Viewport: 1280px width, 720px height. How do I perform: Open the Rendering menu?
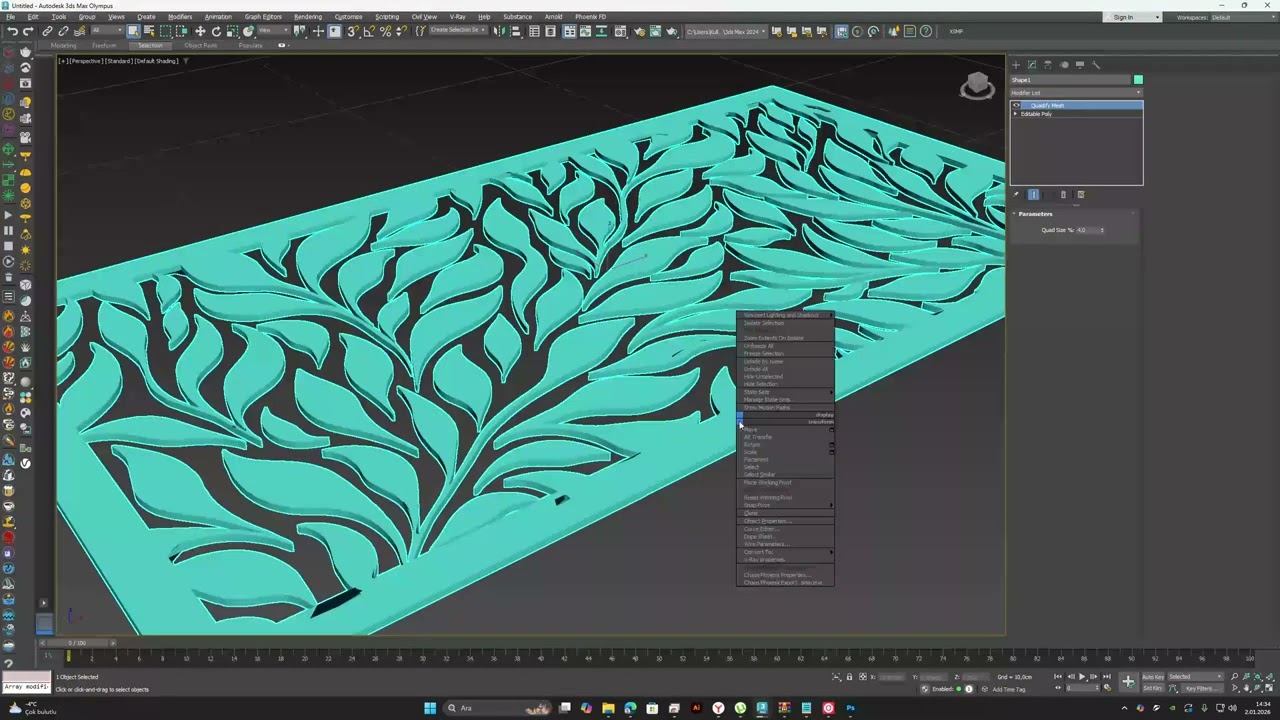tap(308, 17)
